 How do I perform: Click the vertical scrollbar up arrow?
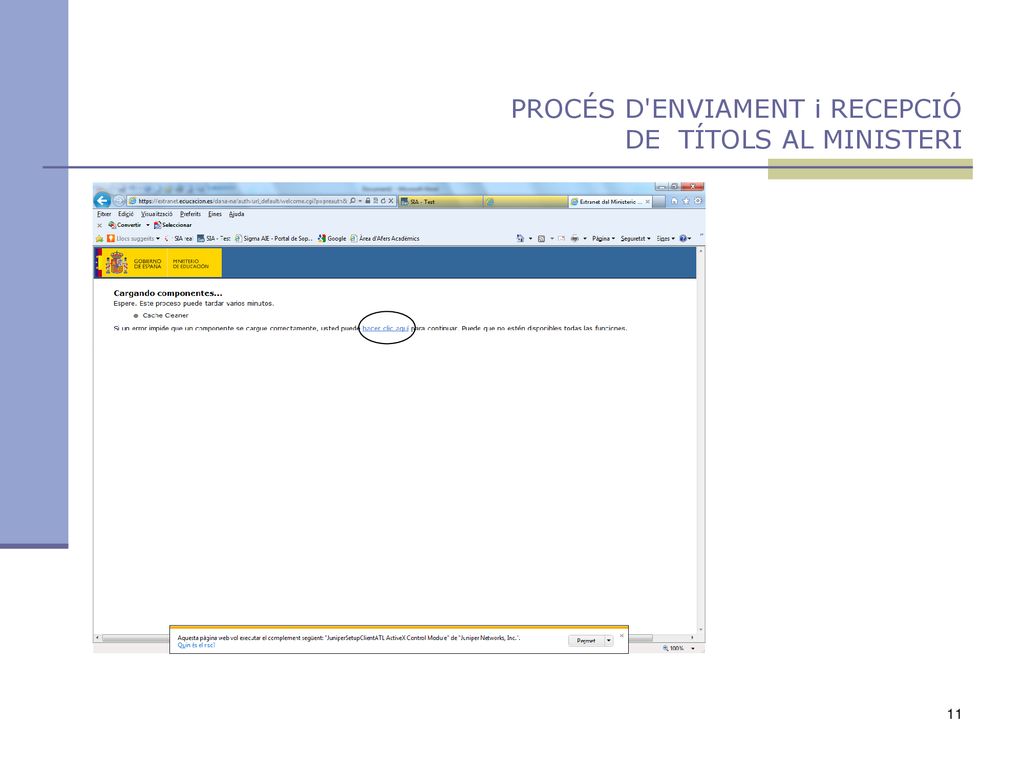701,251
